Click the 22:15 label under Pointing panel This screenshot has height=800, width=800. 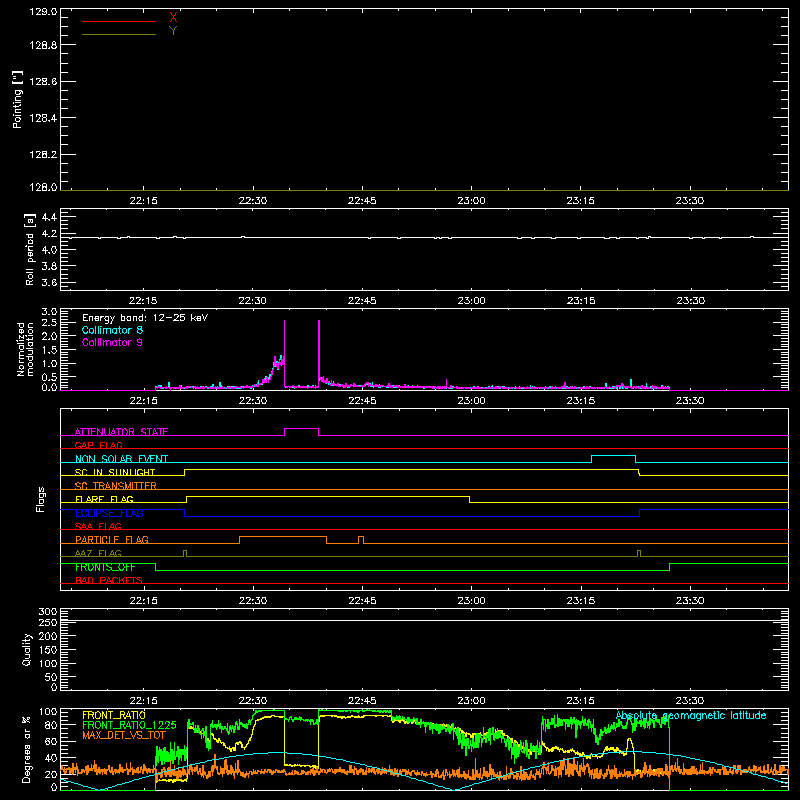point(143,201)
